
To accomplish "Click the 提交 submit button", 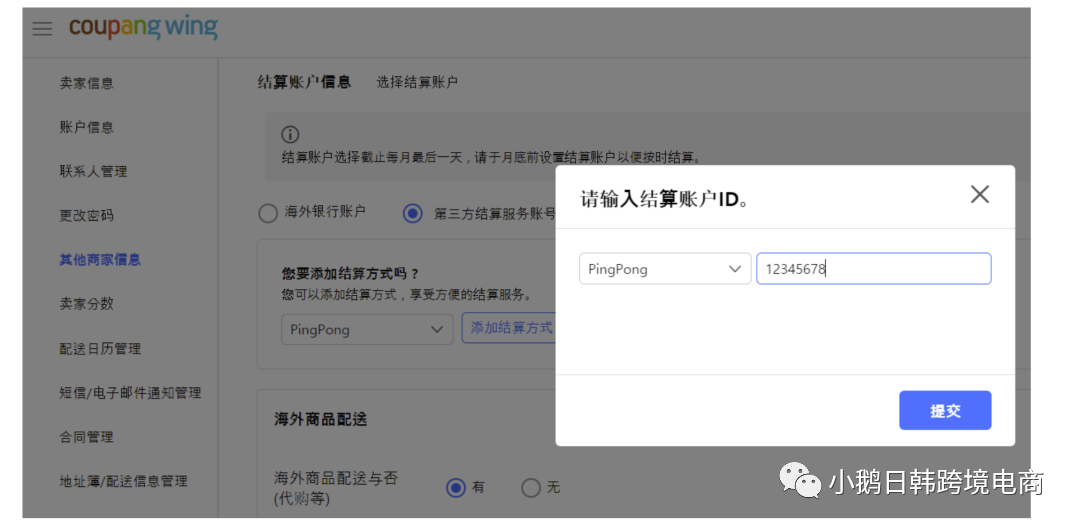I will click(x=945, y=410).
